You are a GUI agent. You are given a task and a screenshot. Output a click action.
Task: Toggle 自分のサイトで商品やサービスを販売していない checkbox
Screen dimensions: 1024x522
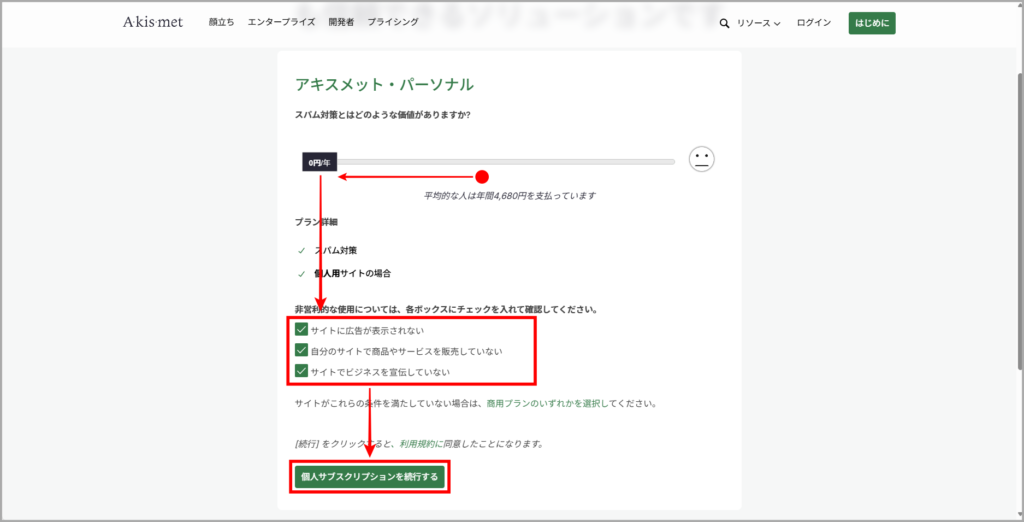click(301, 351)
